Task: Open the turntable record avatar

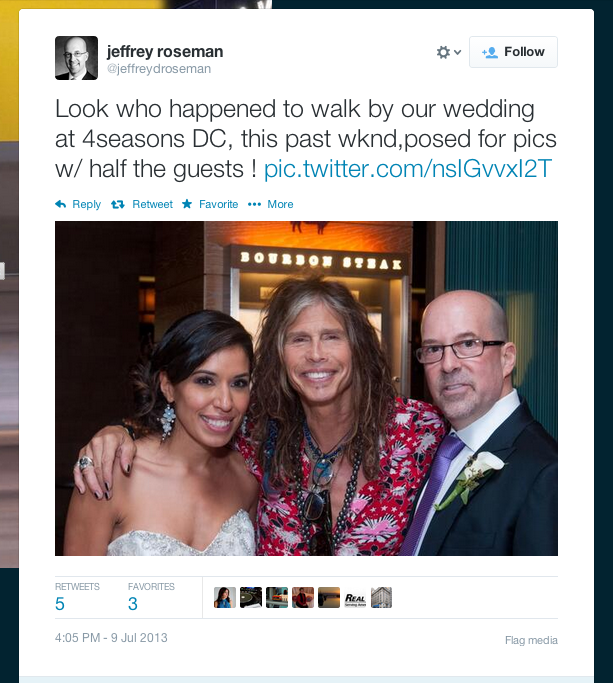Action: 251,597
